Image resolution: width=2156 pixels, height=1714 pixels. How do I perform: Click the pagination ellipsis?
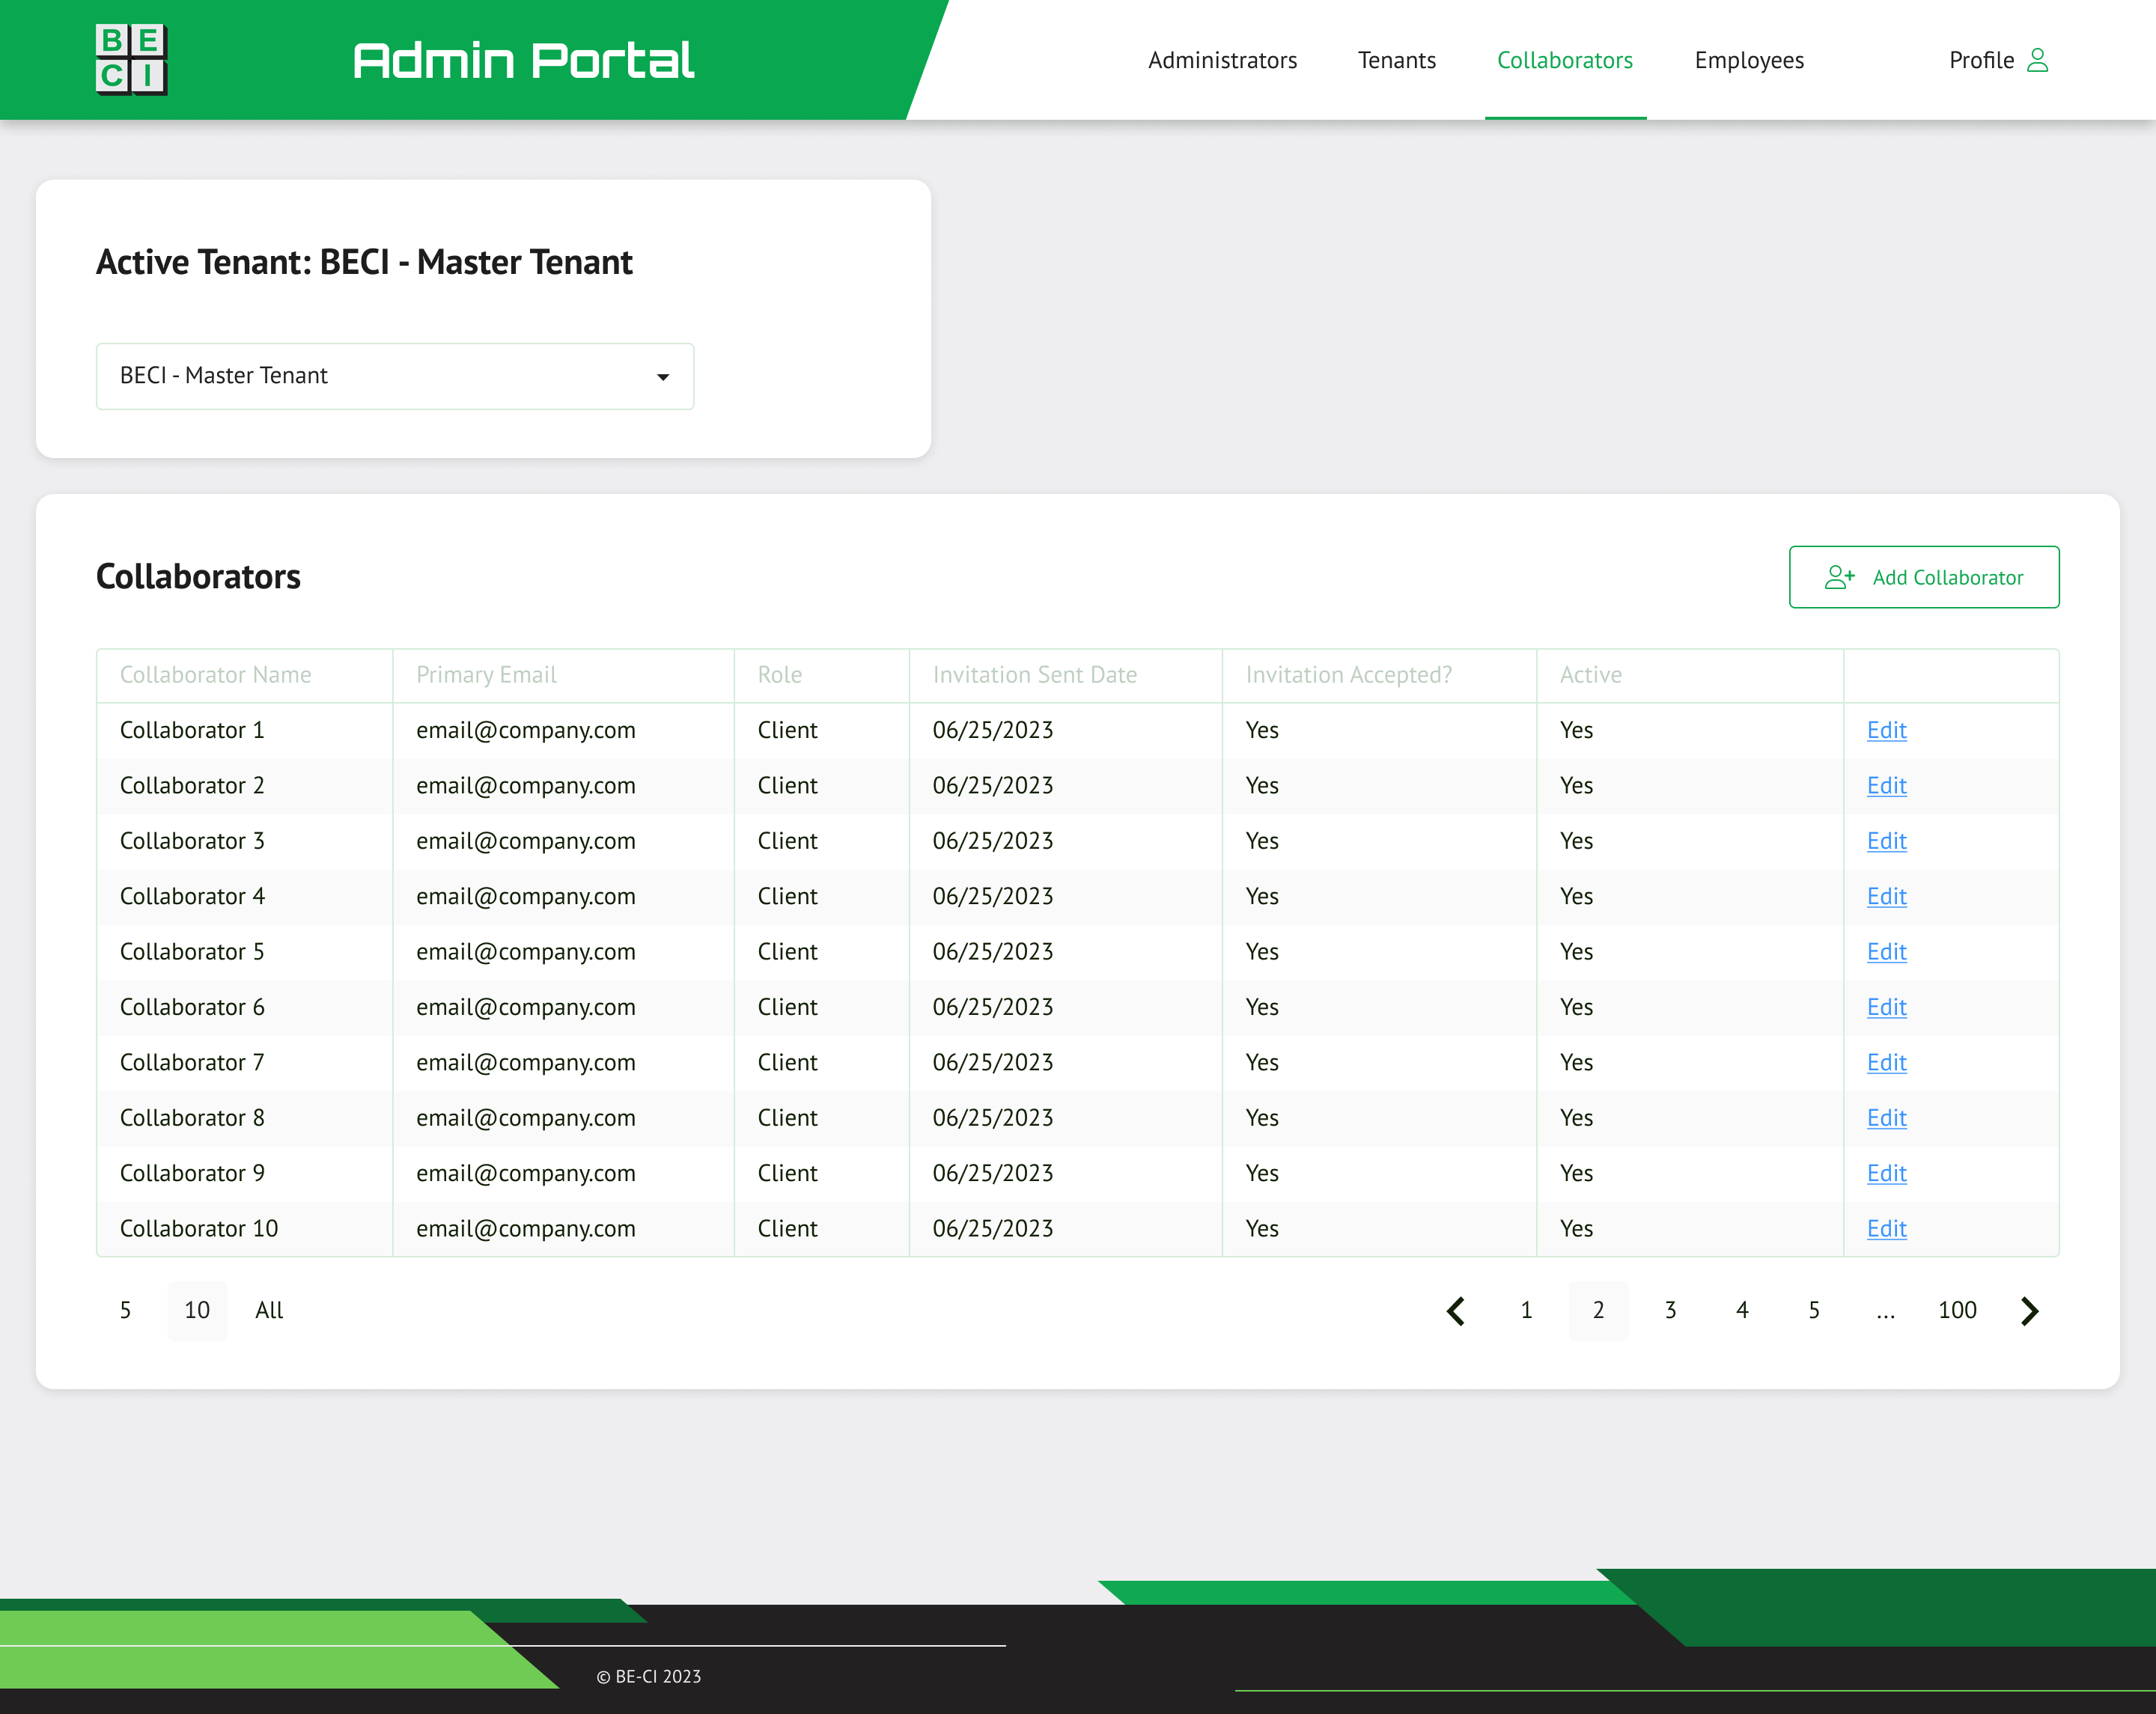coord(1885,1310)
